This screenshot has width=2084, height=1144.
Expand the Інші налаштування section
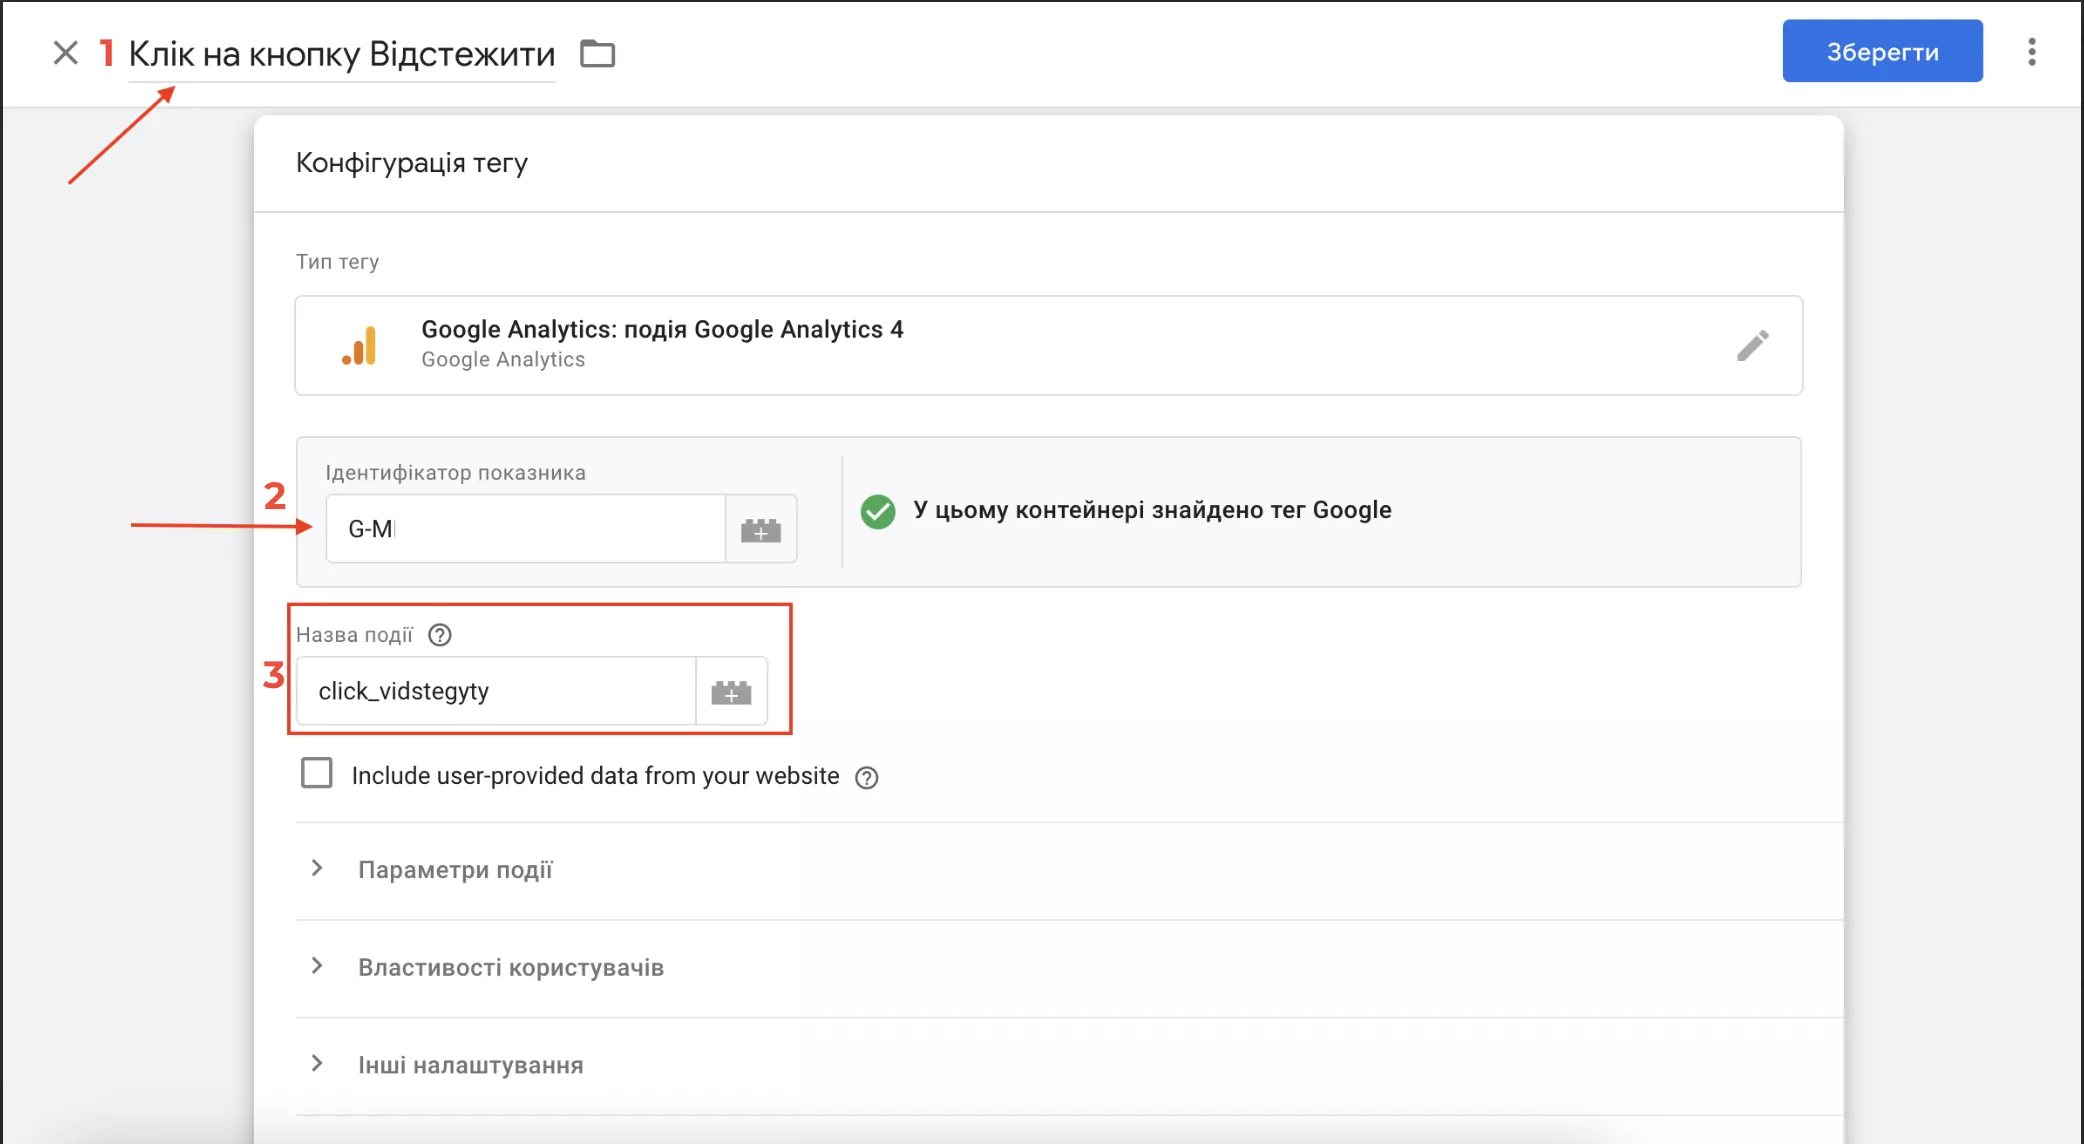(x=316, y=1063)
